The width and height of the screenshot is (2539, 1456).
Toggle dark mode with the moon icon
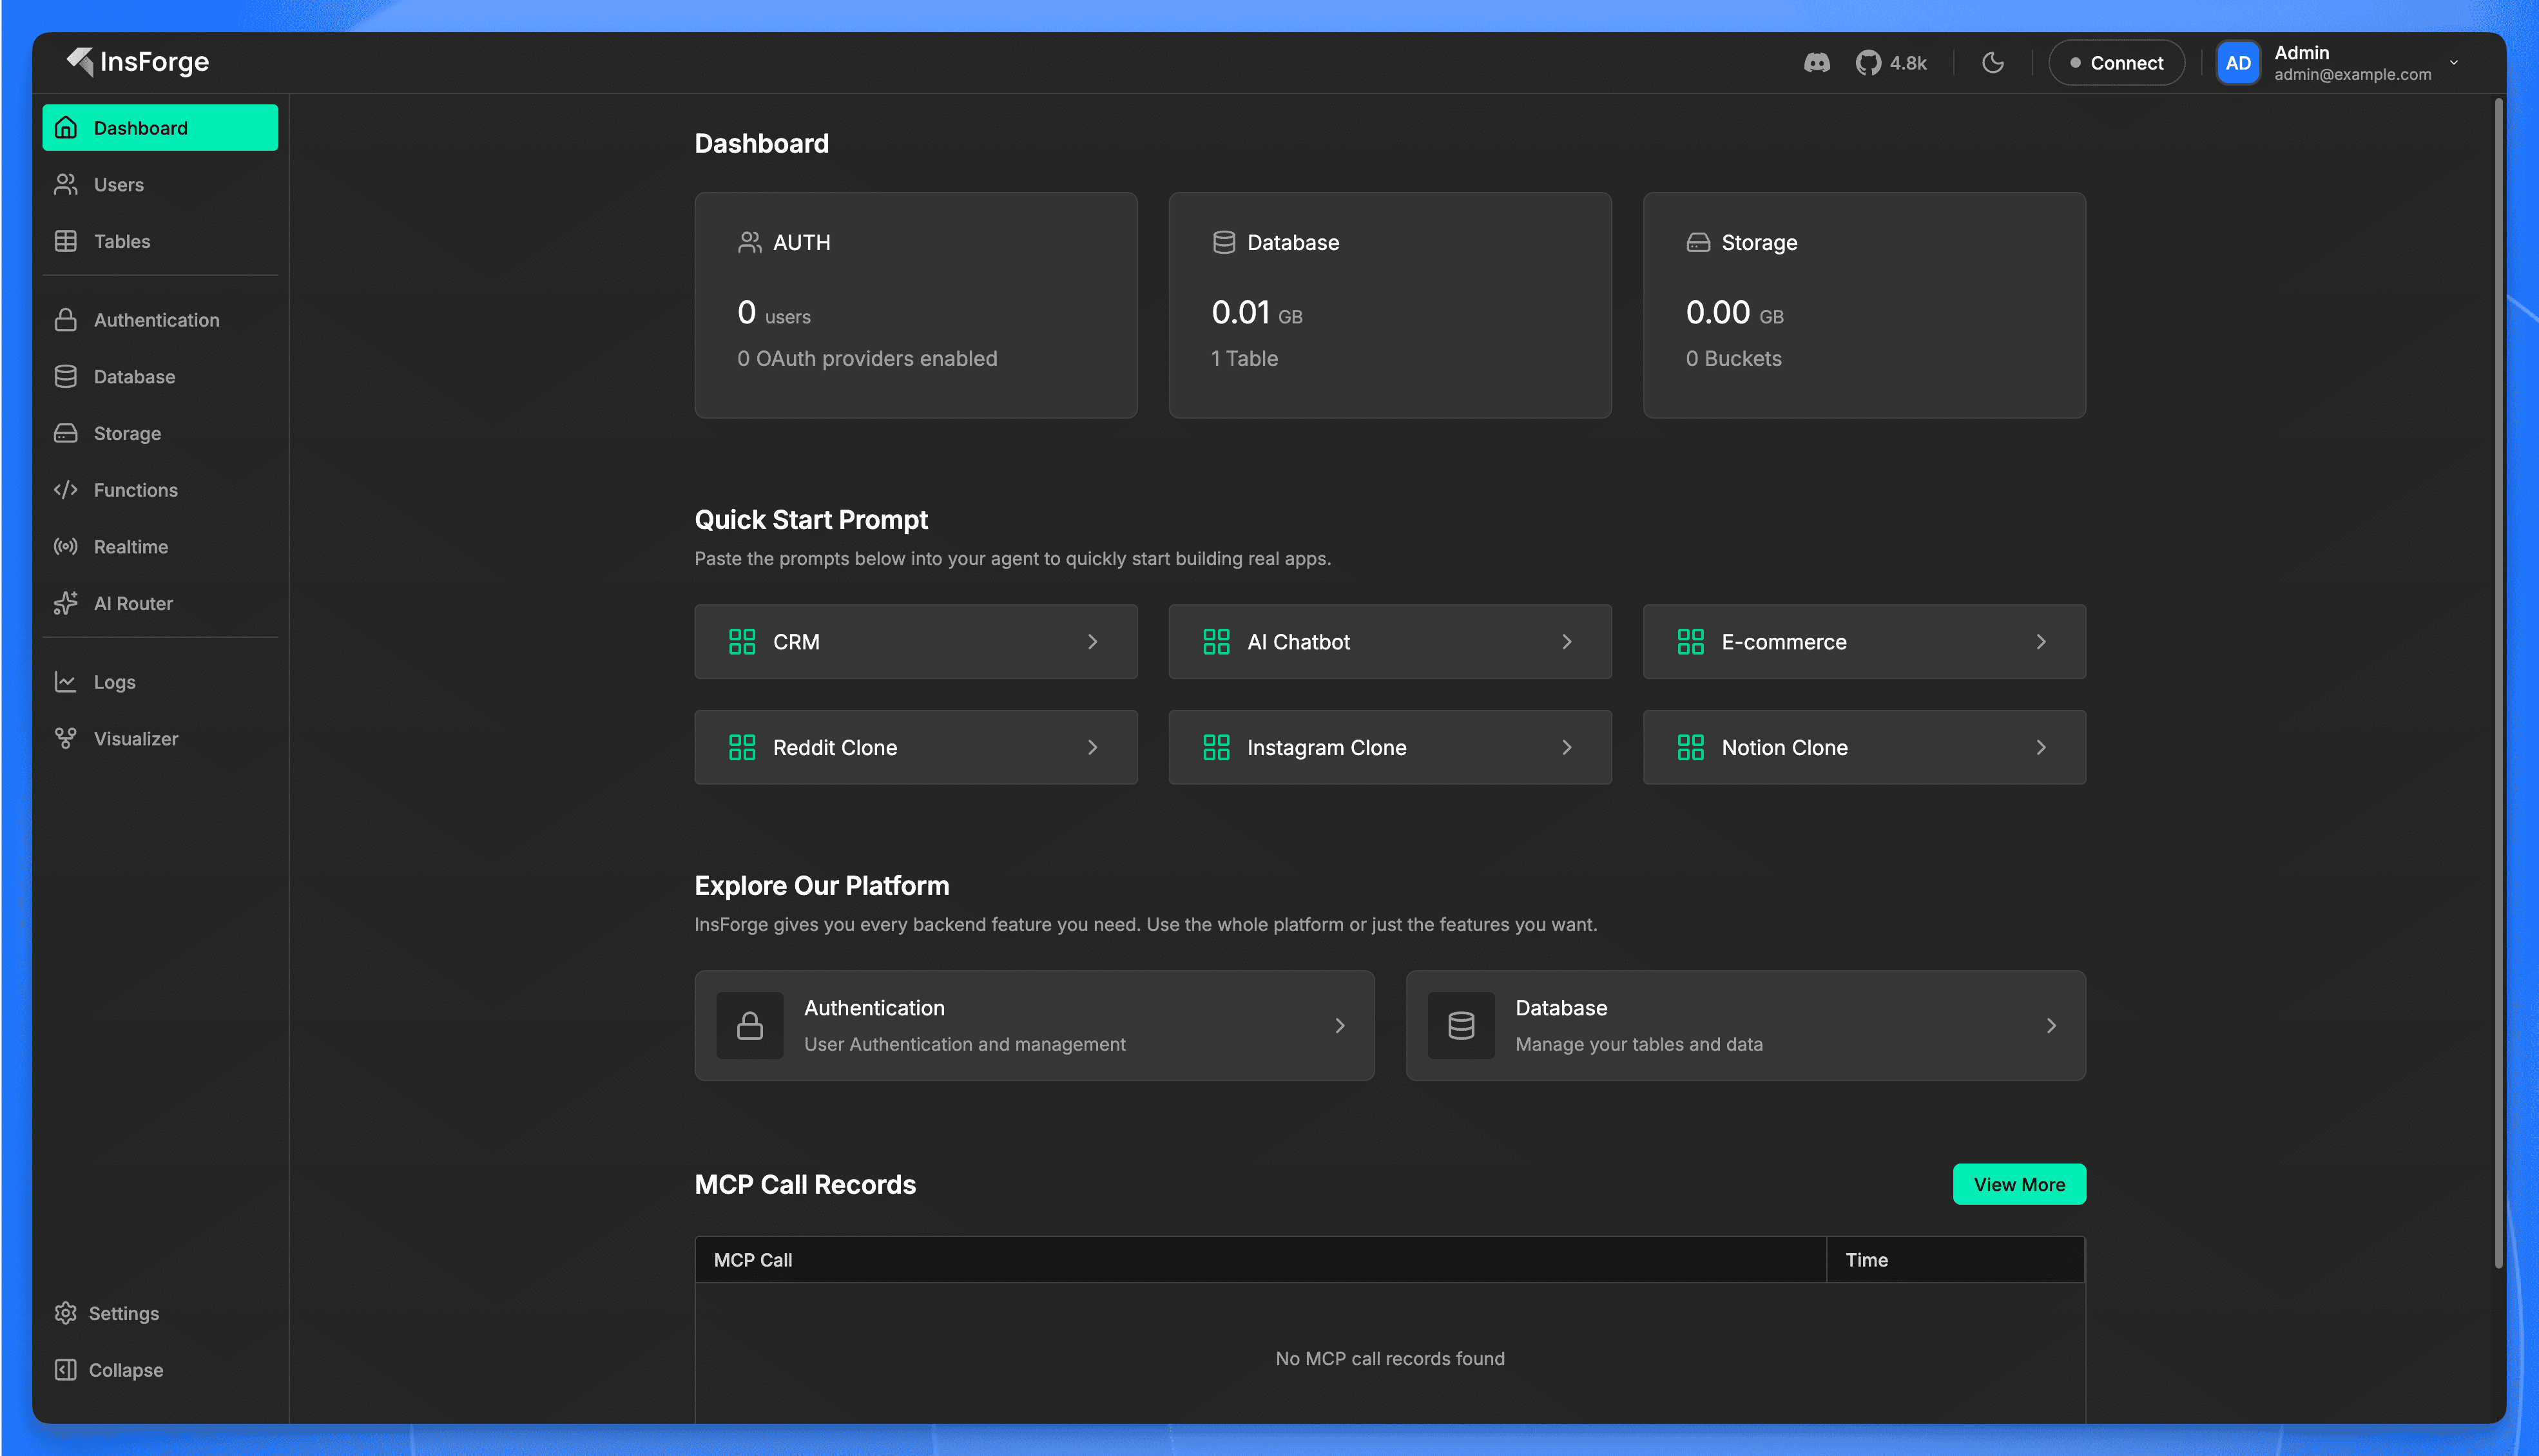click(1992, 62)
